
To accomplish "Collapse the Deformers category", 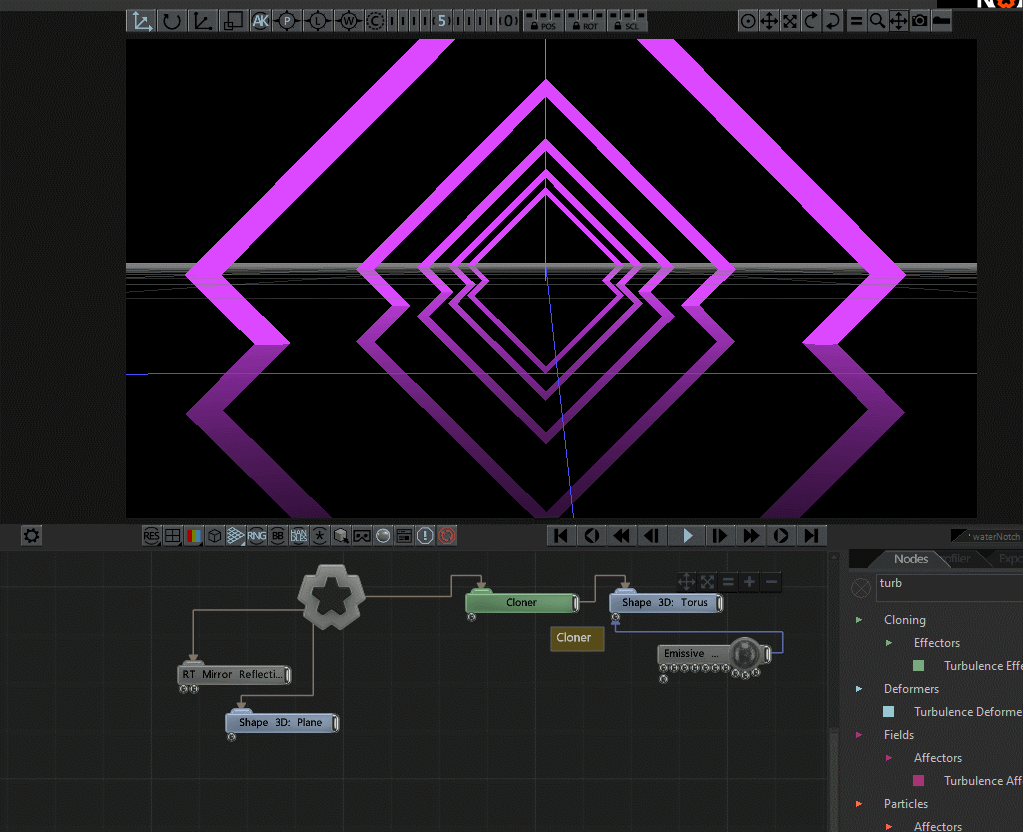I will click(x=859, y=689).
